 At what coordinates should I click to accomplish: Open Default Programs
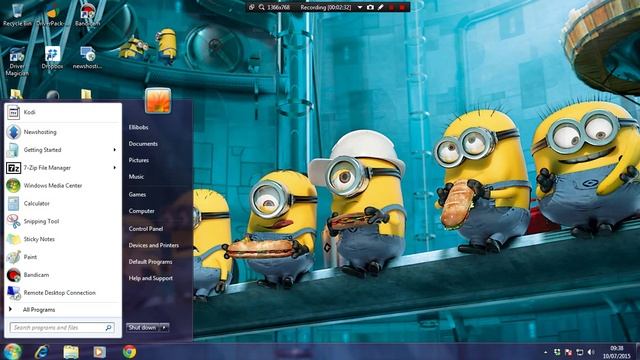tap(150, 262)
